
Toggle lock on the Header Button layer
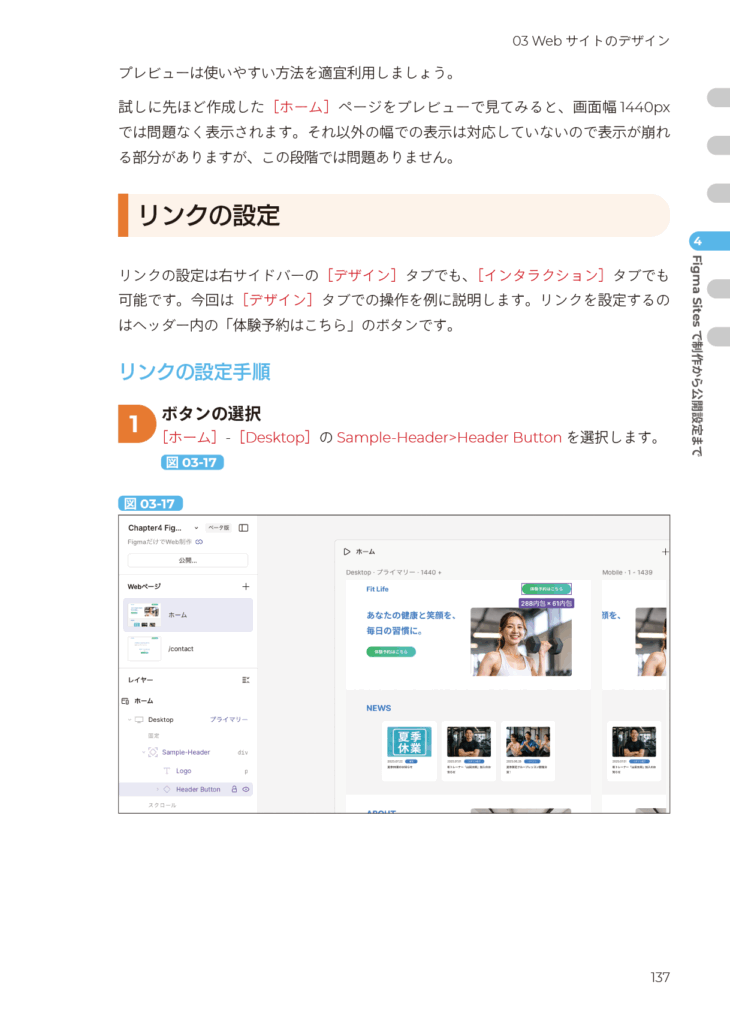pyautogui.click(x=234, y=789)
